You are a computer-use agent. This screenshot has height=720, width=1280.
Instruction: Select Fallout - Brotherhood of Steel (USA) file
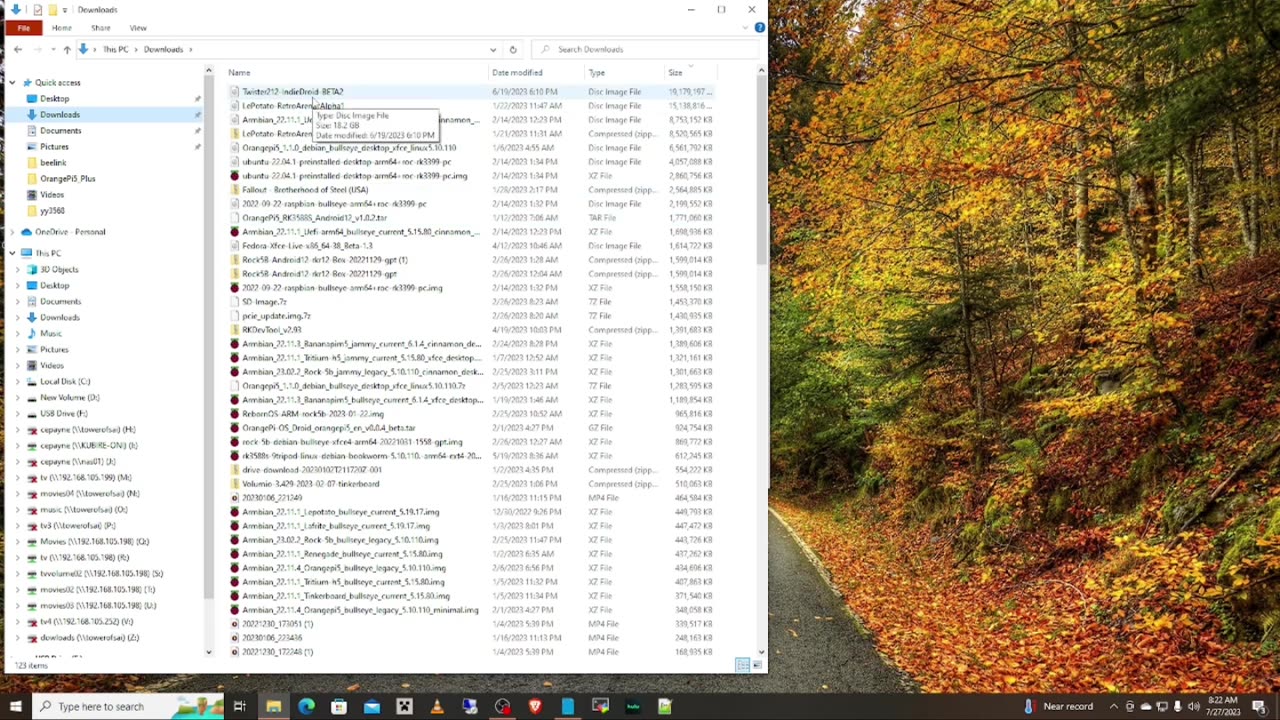pos(305,189)
